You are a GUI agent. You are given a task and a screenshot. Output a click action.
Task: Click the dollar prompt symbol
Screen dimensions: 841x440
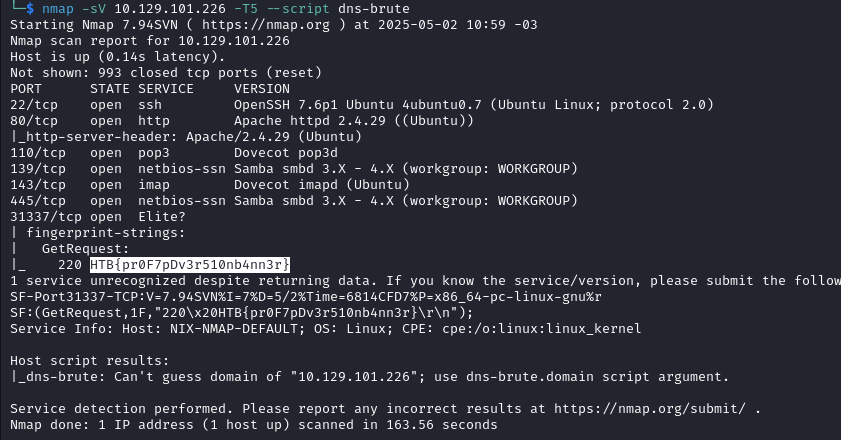tap(29, 9)
